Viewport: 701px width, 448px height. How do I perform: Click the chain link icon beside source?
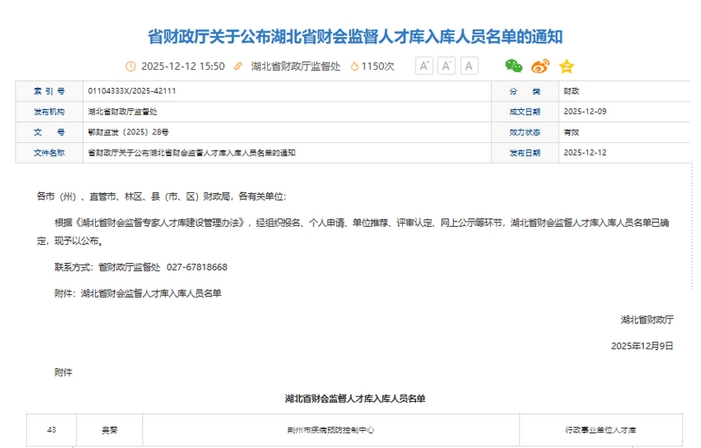[238, 66]
